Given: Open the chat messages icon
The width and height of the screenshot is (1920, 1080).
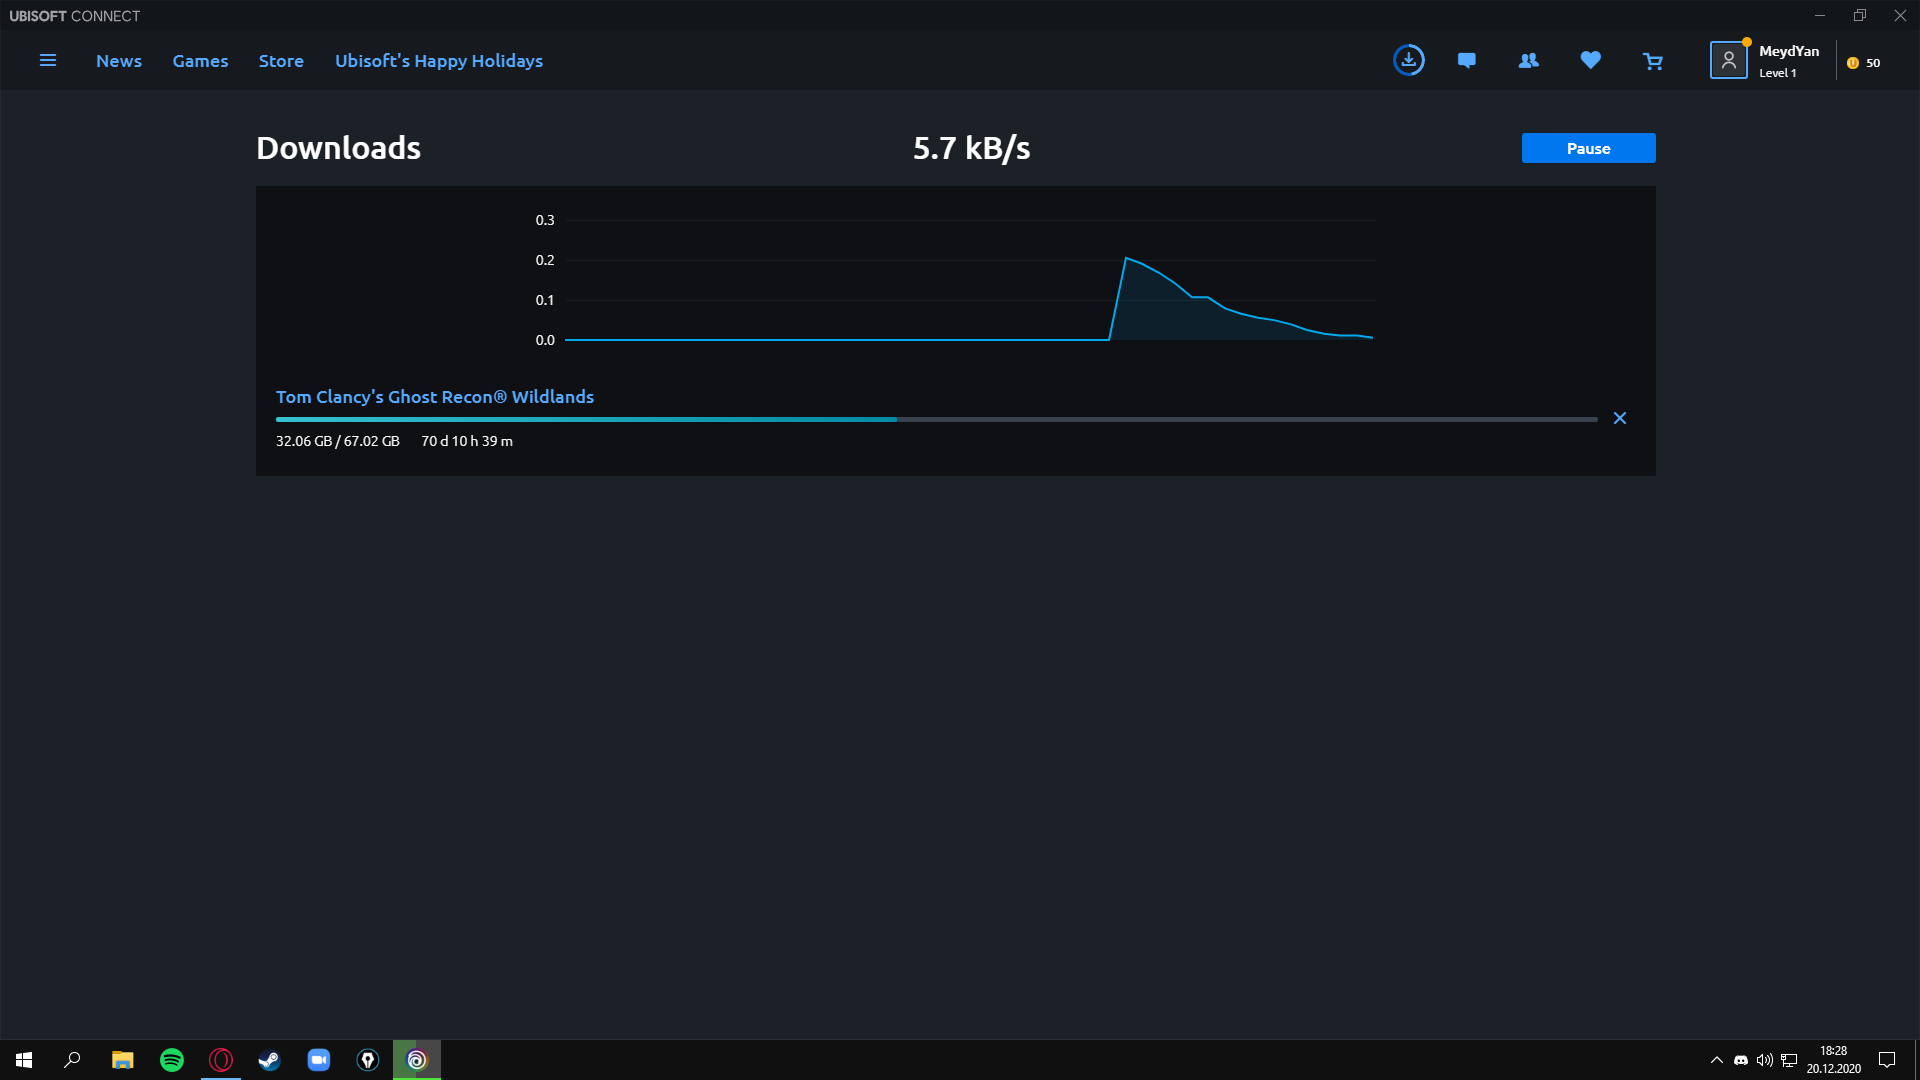Looking at the screenshot, I should [x=1466, y=61].
